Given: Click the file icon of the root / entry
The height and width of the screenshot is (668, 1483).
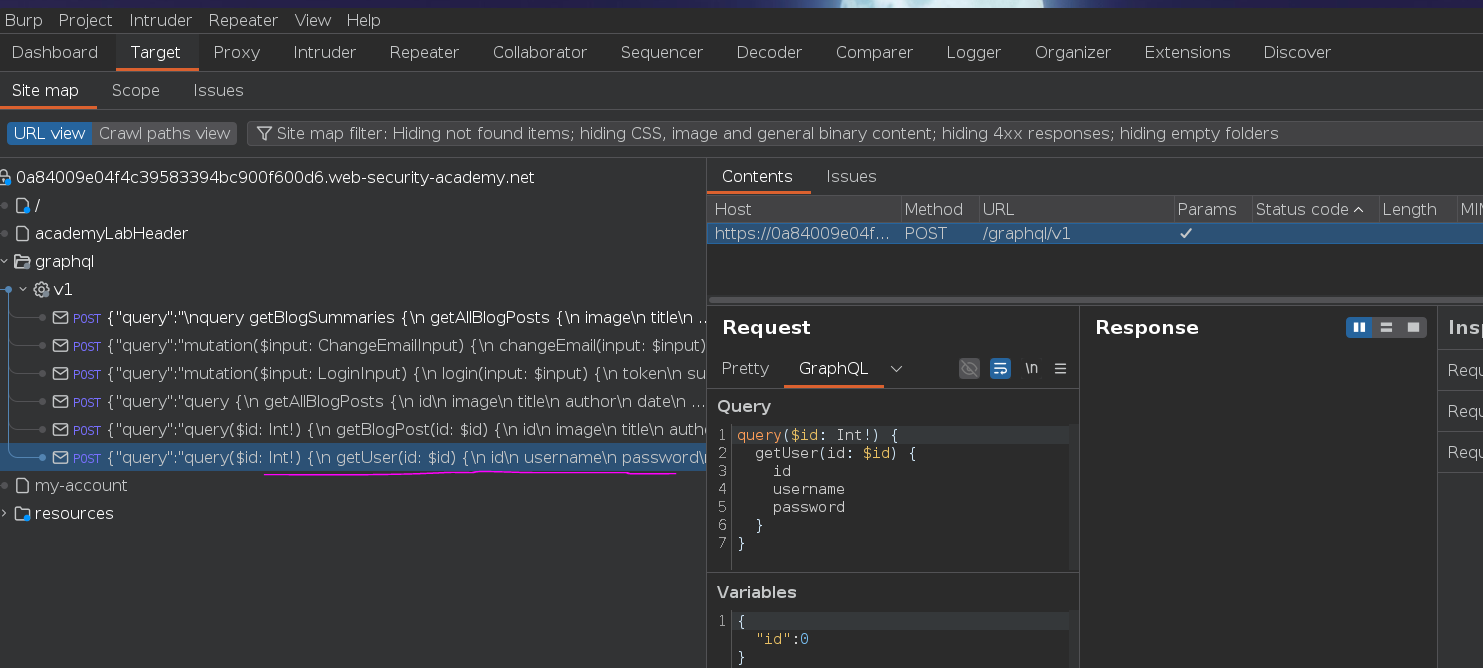Looking at the screenshot, I should tap(23, 205).
